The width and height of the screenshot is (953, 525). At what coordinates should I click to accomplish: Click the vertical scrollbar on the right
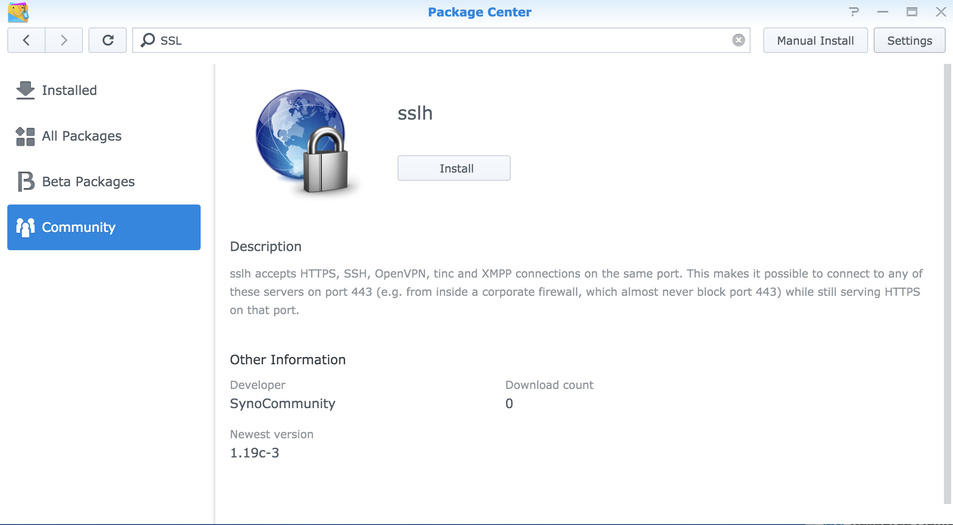949,284
